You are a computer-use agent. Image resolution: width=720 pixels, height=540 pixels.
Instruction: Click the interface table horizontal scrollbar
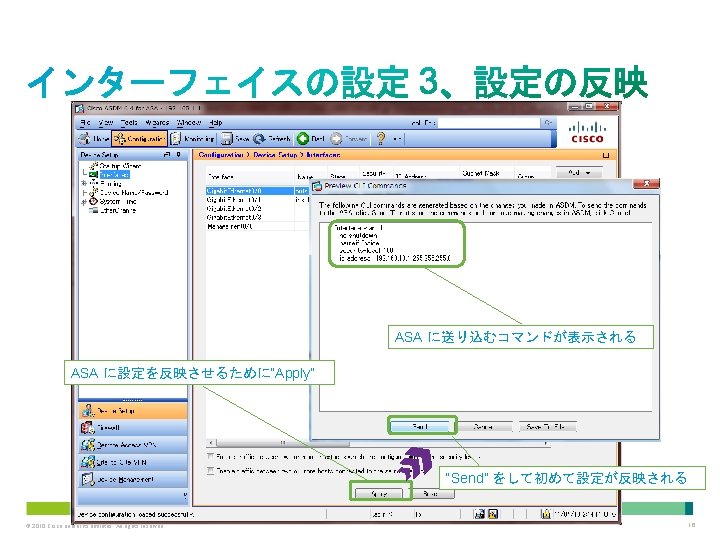[282, 443]
